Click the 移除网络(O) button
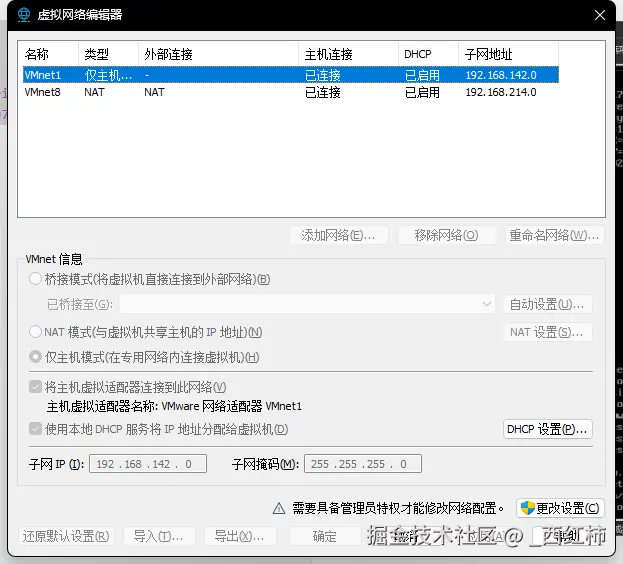623x564 pixels. 447,235
